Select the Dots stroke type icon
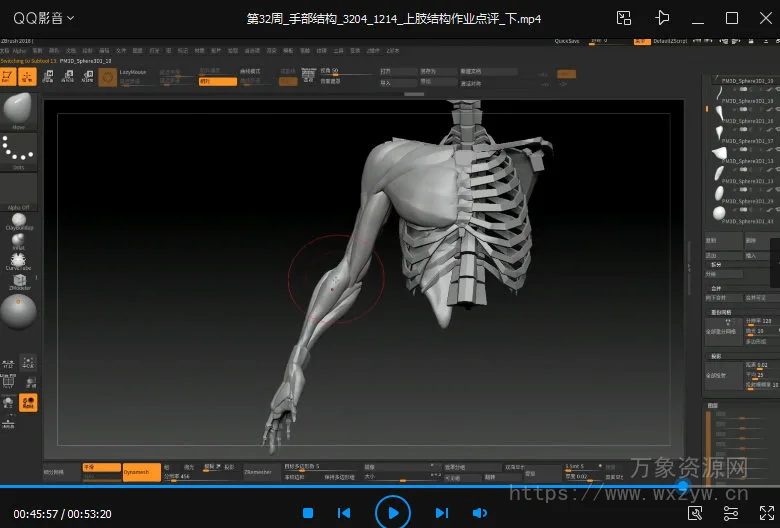Viewport: 780px width, 528px height. [x=18, y=151]
